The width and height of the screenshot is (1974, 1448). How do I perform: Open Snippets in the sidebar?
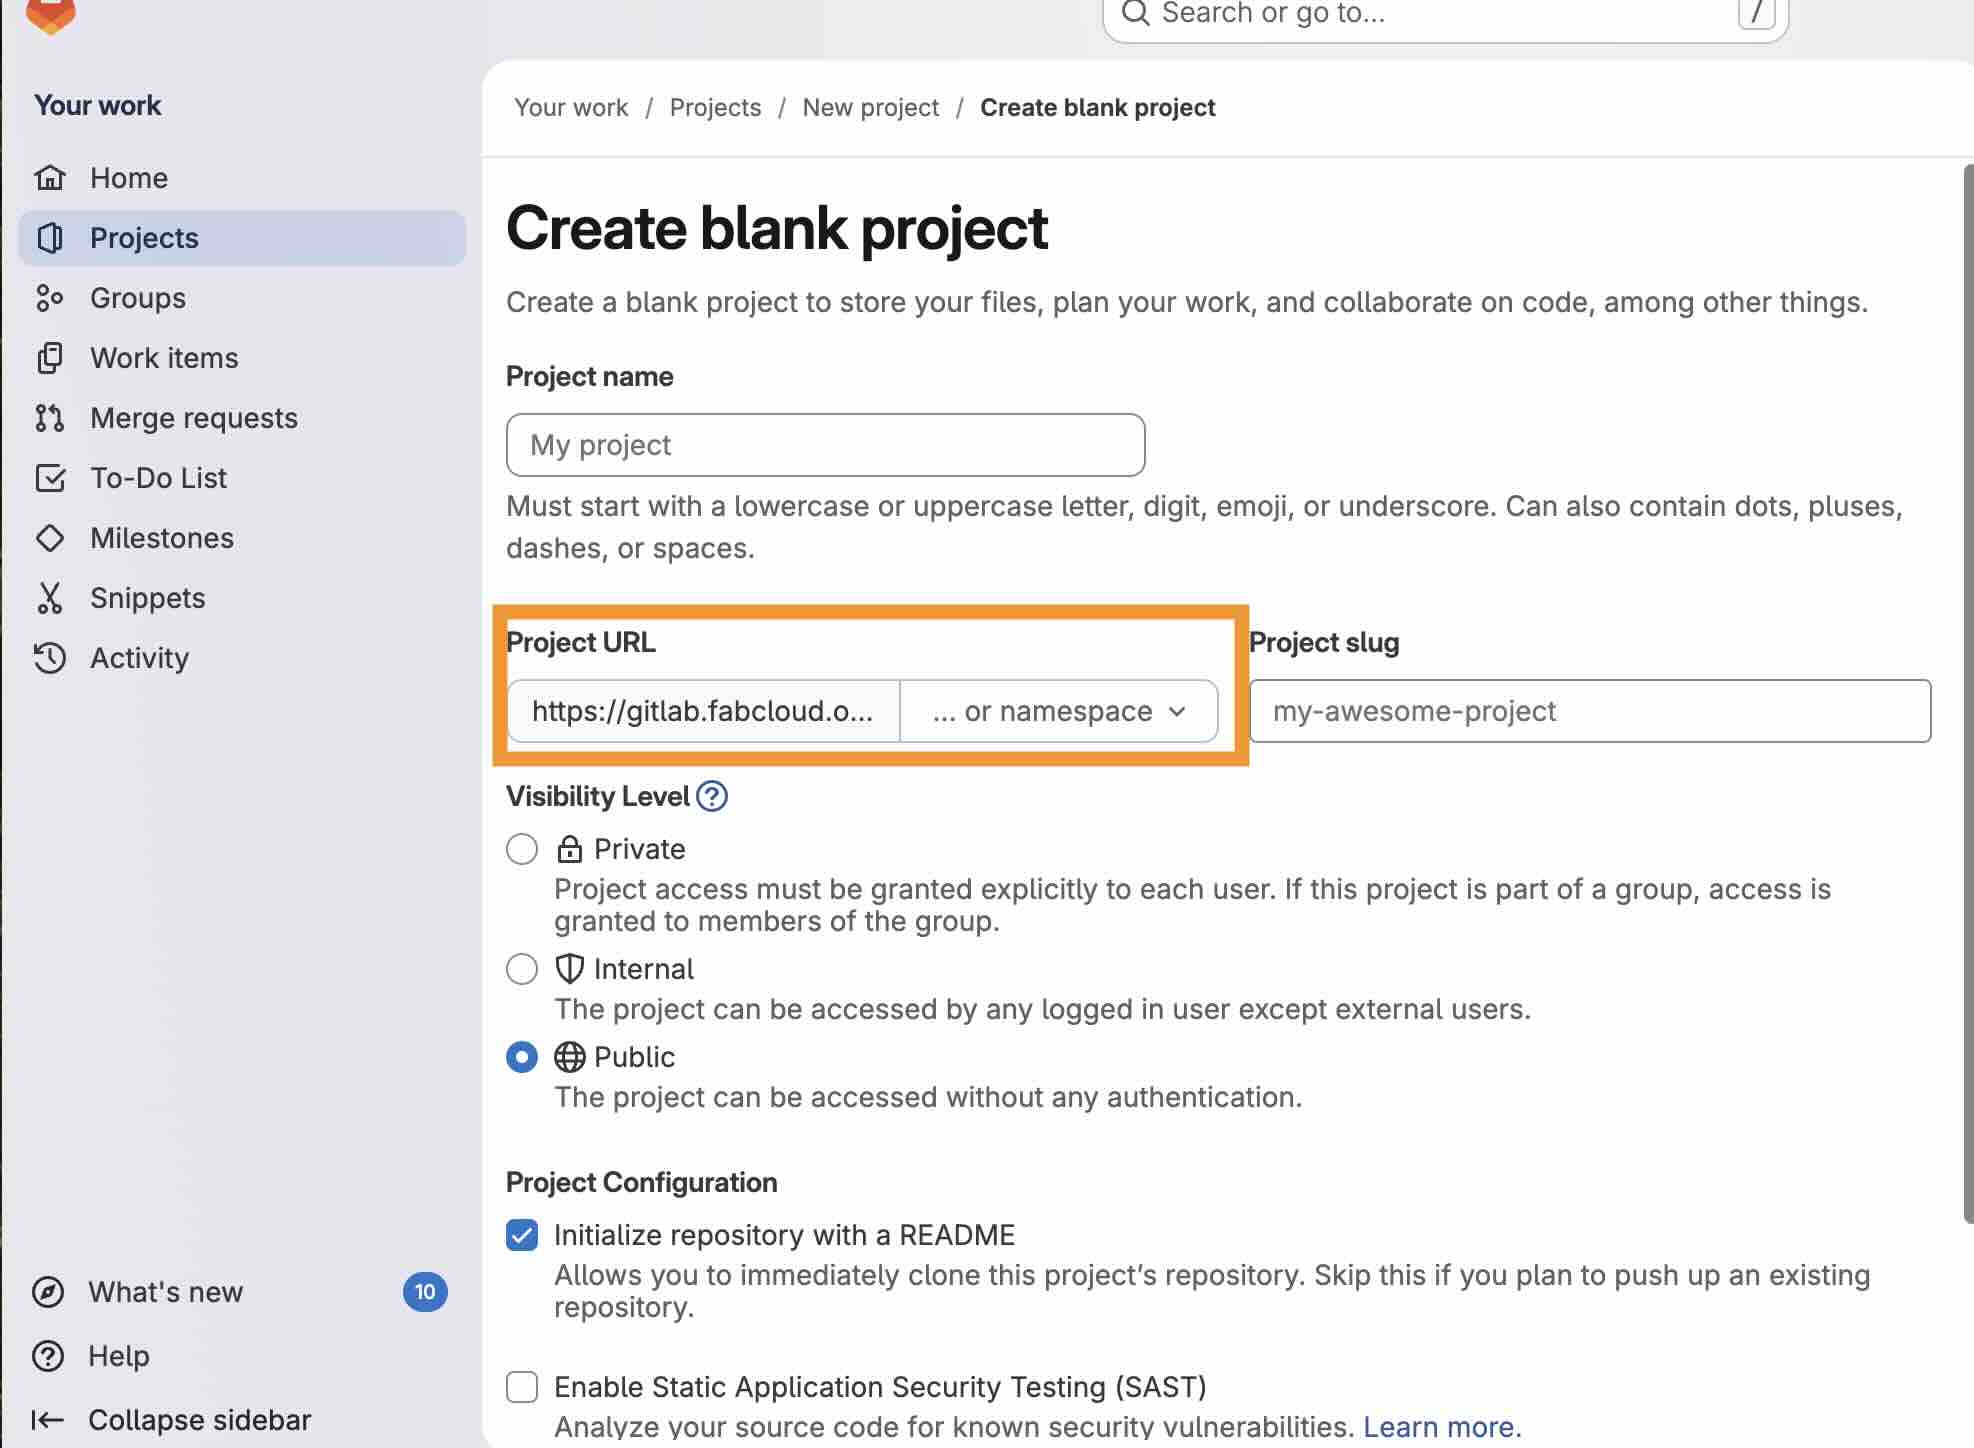[242, 598]
